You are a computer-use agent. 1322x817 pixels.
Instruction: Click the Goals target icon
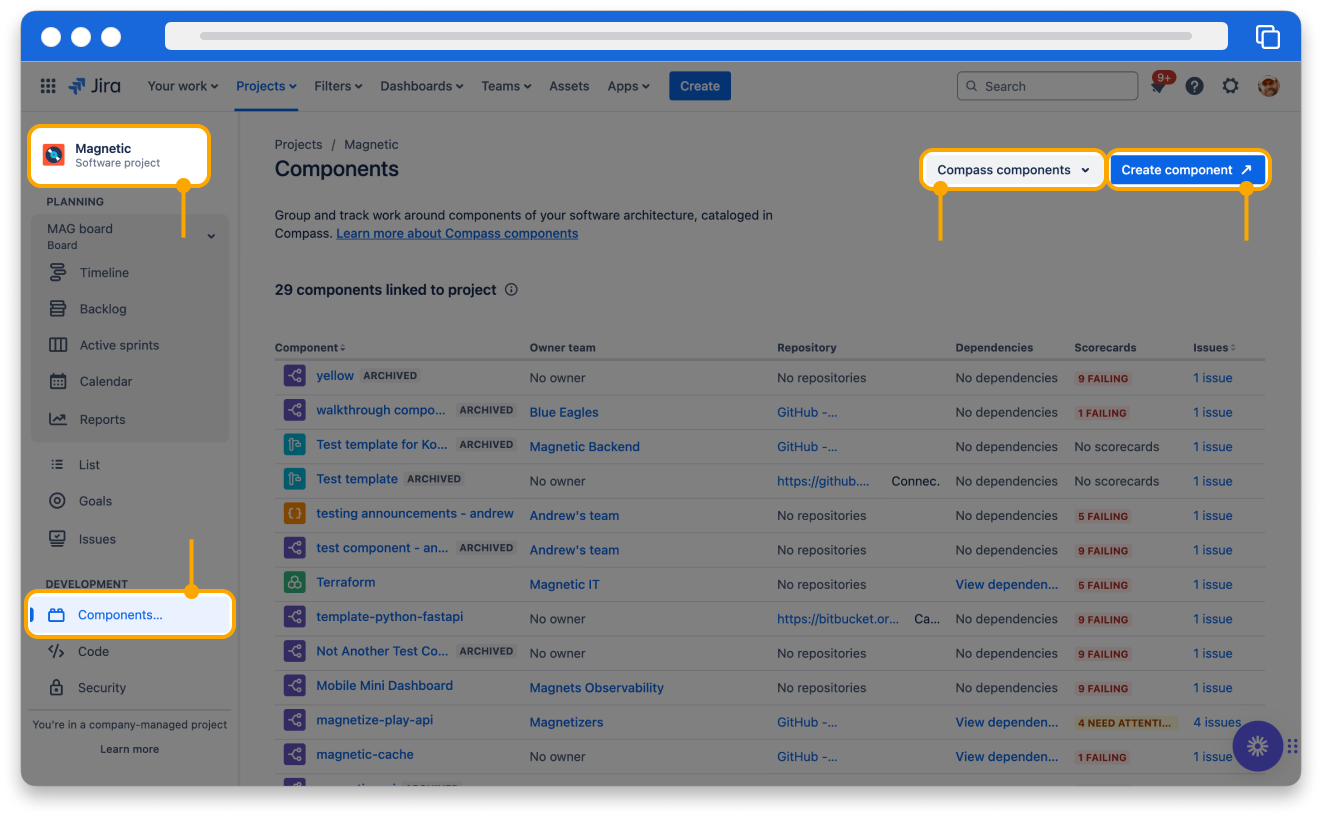point(58,501)
